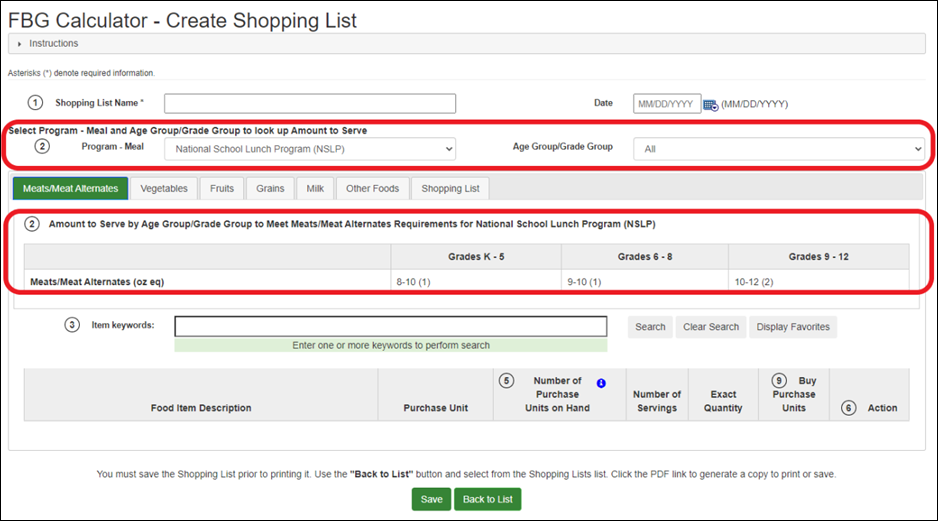Viewport: 938px width, 521px height.
Task: View the Shopping List tab
Action: click(x=450, y=188)
